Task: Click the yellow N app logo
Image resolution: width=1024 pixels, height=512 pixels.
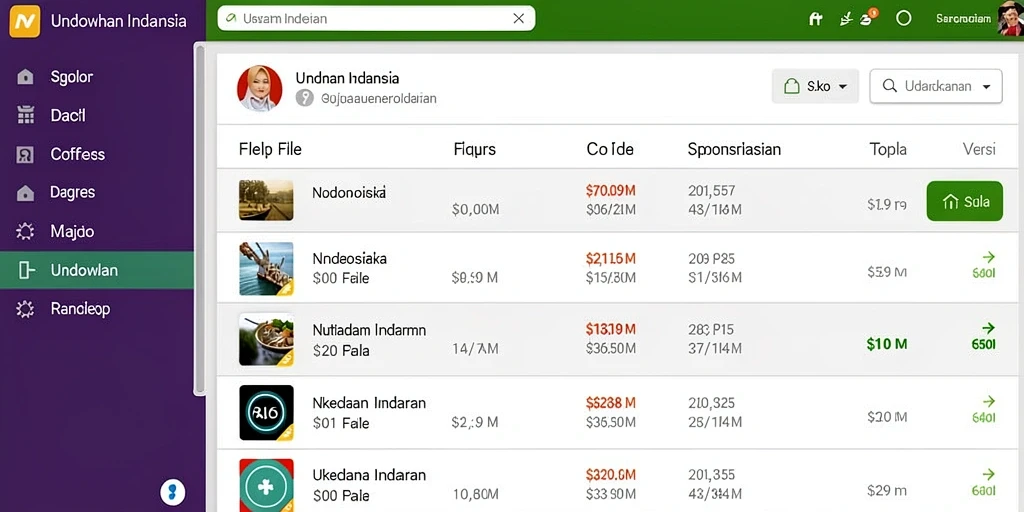Action: tap(25, 21)
